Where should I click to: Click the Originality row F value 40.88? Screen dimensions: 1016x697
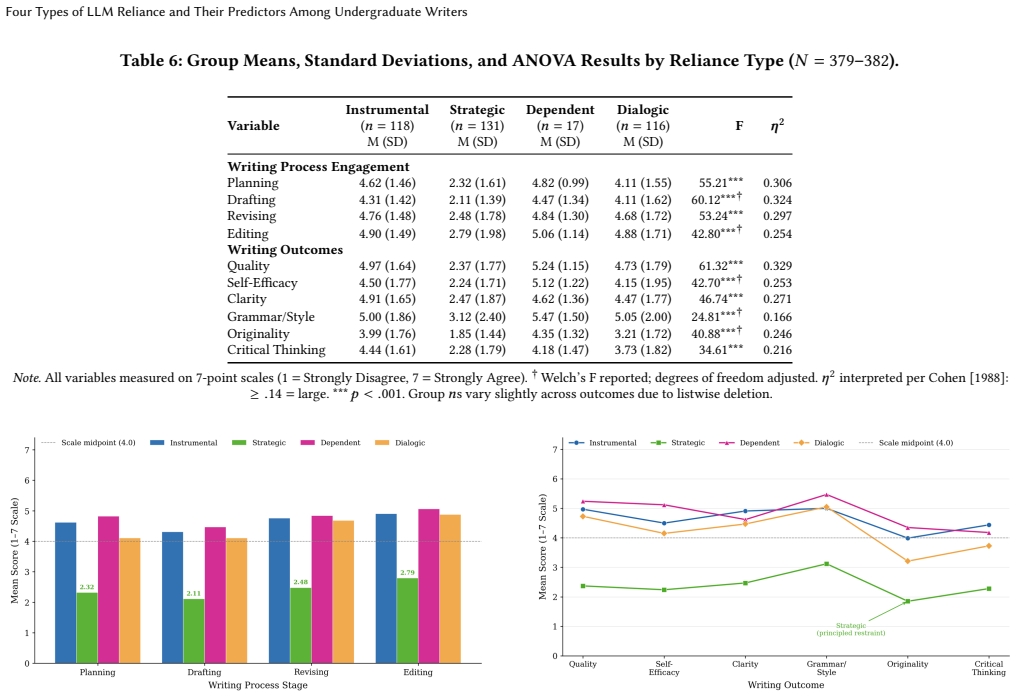coord(715,333)
